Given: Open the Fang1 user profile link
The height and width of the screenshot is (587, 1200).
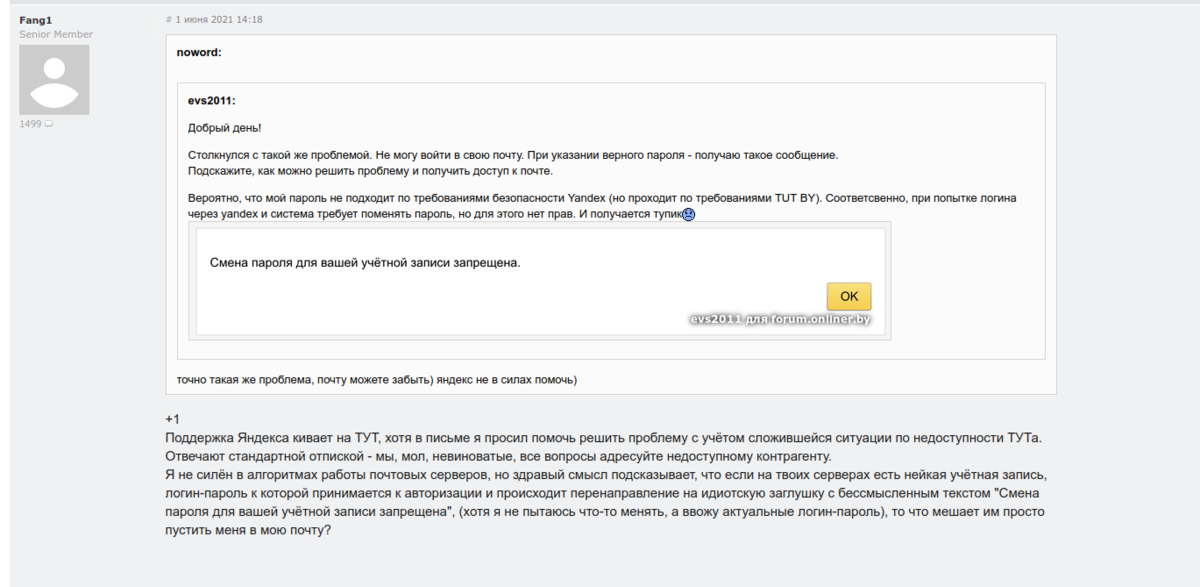Looking at the screenshot, I should click(35, 20).
